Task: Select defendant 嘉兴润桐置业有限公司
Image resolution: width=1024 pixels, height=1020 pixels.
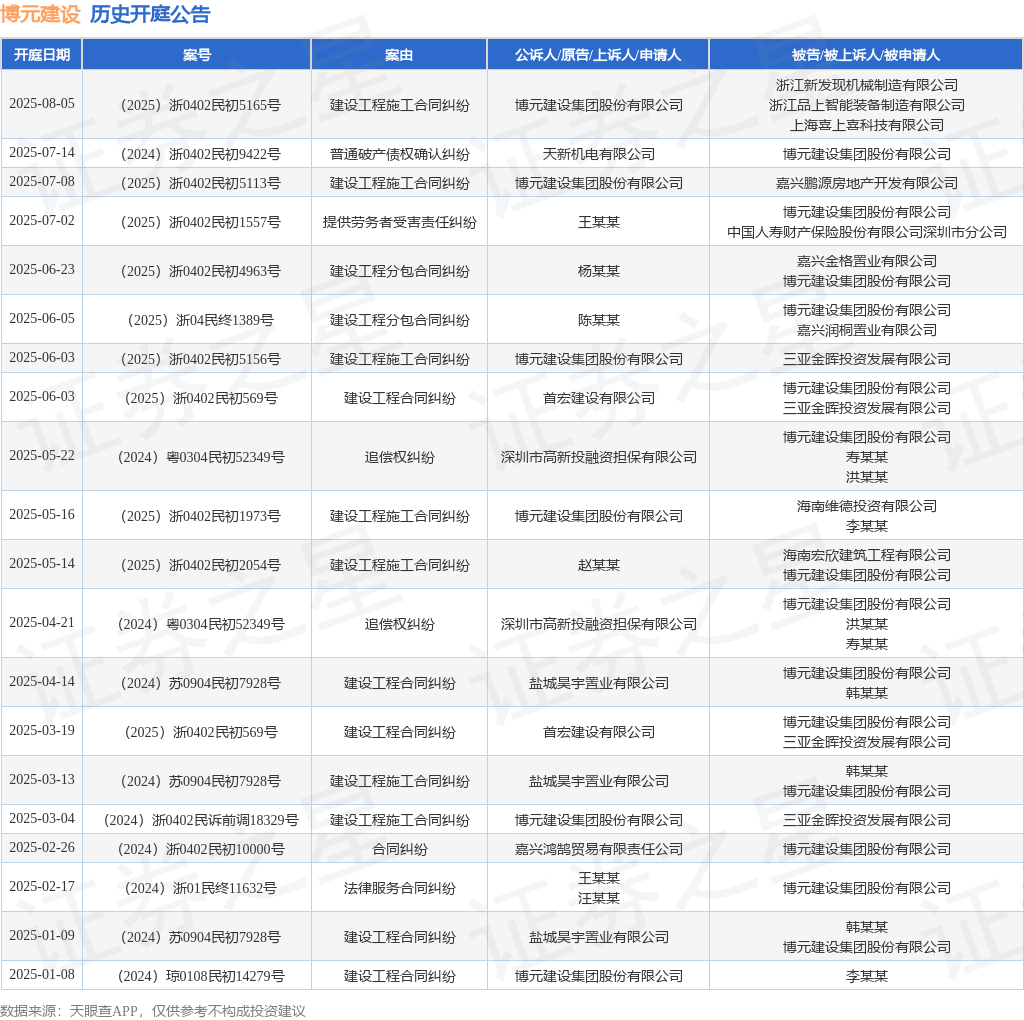Action: (x=867, y=330)
